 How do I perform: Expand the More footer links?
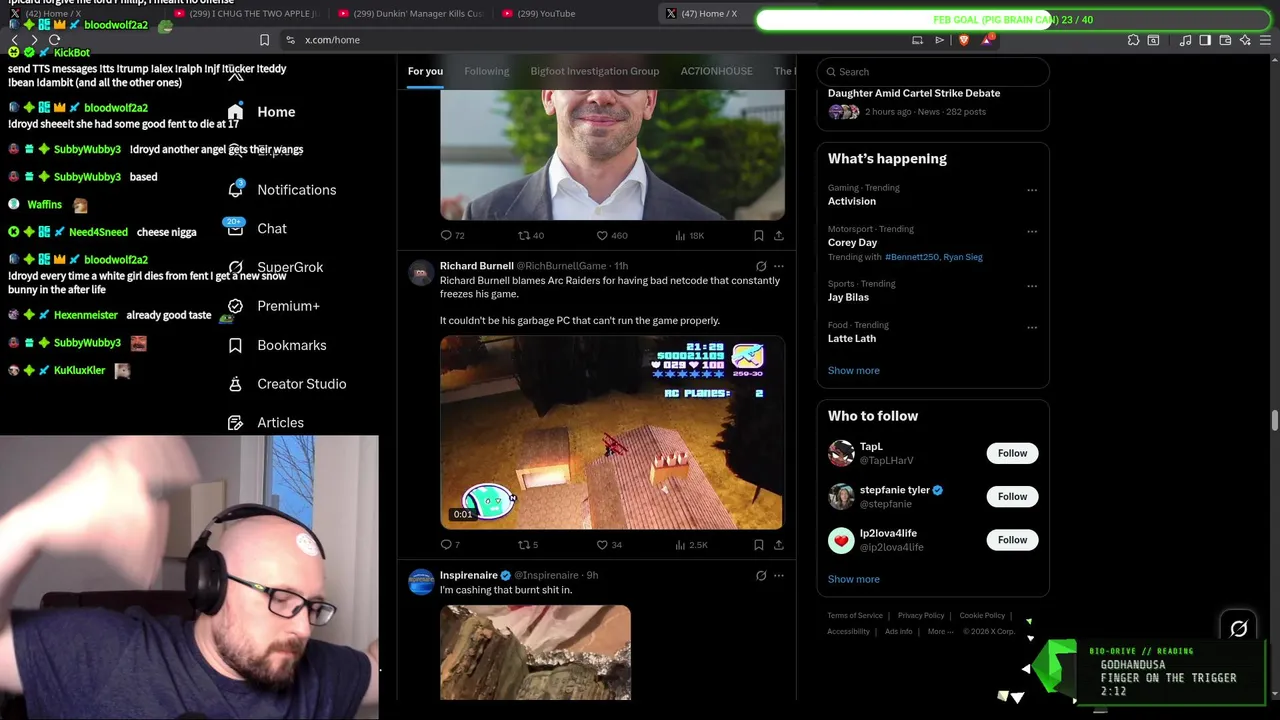(940, 632)
